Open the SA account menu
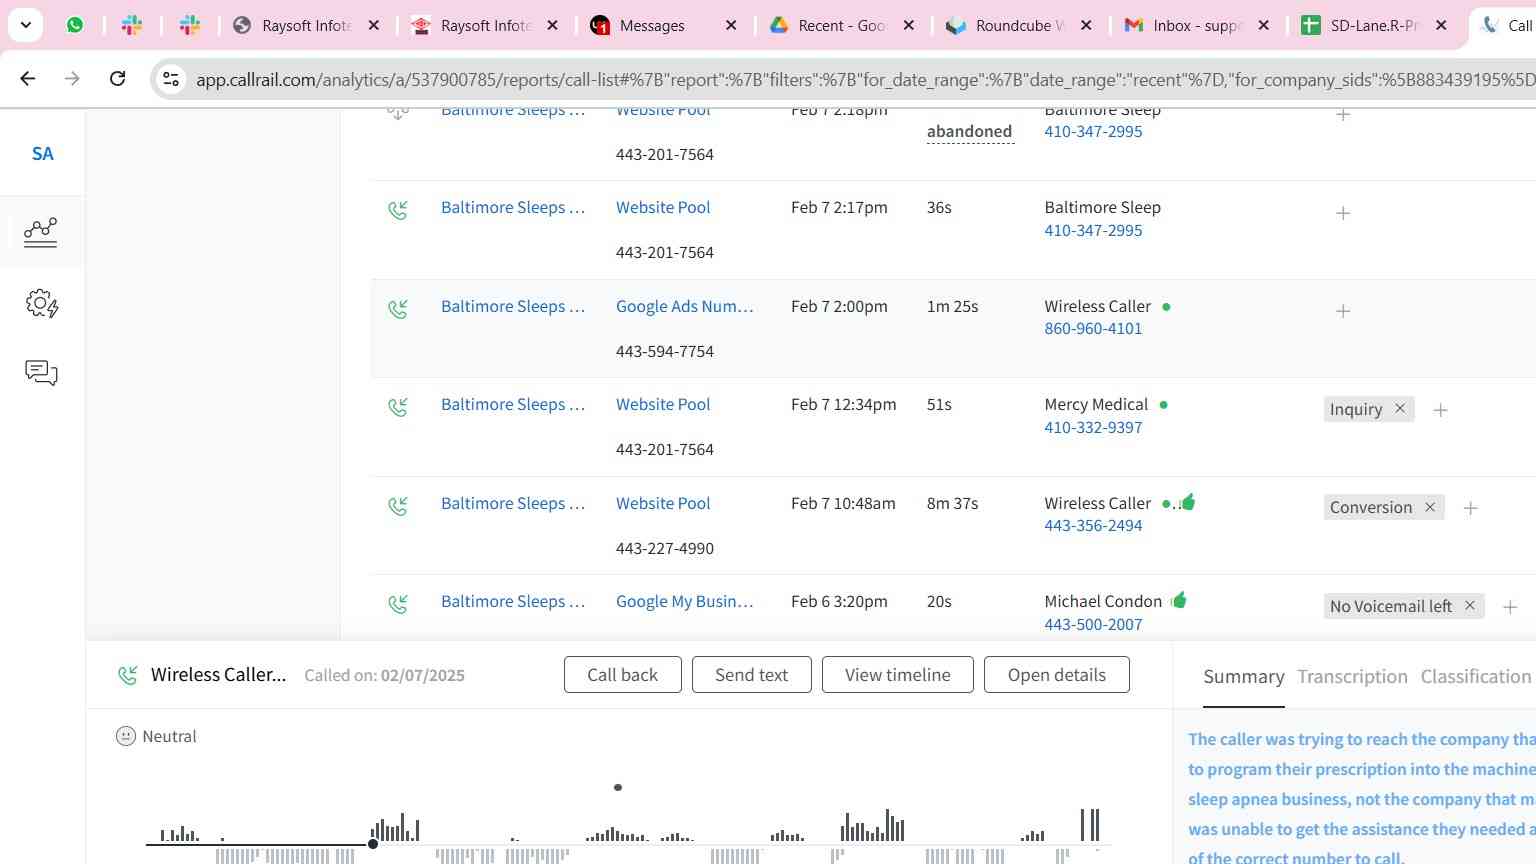 tap(42, 154)
